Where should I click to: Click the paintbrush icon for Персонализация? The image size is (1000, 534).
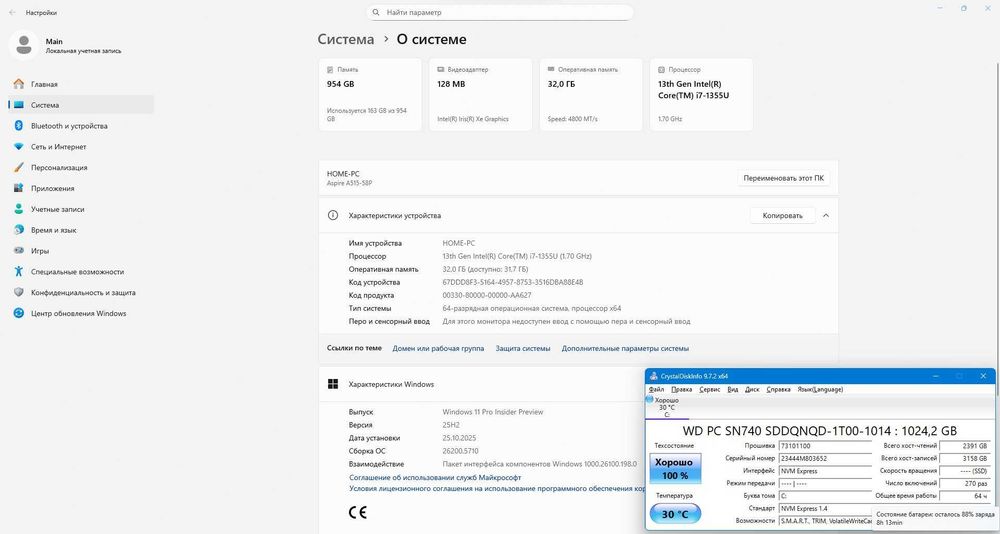tap(18, 168)
